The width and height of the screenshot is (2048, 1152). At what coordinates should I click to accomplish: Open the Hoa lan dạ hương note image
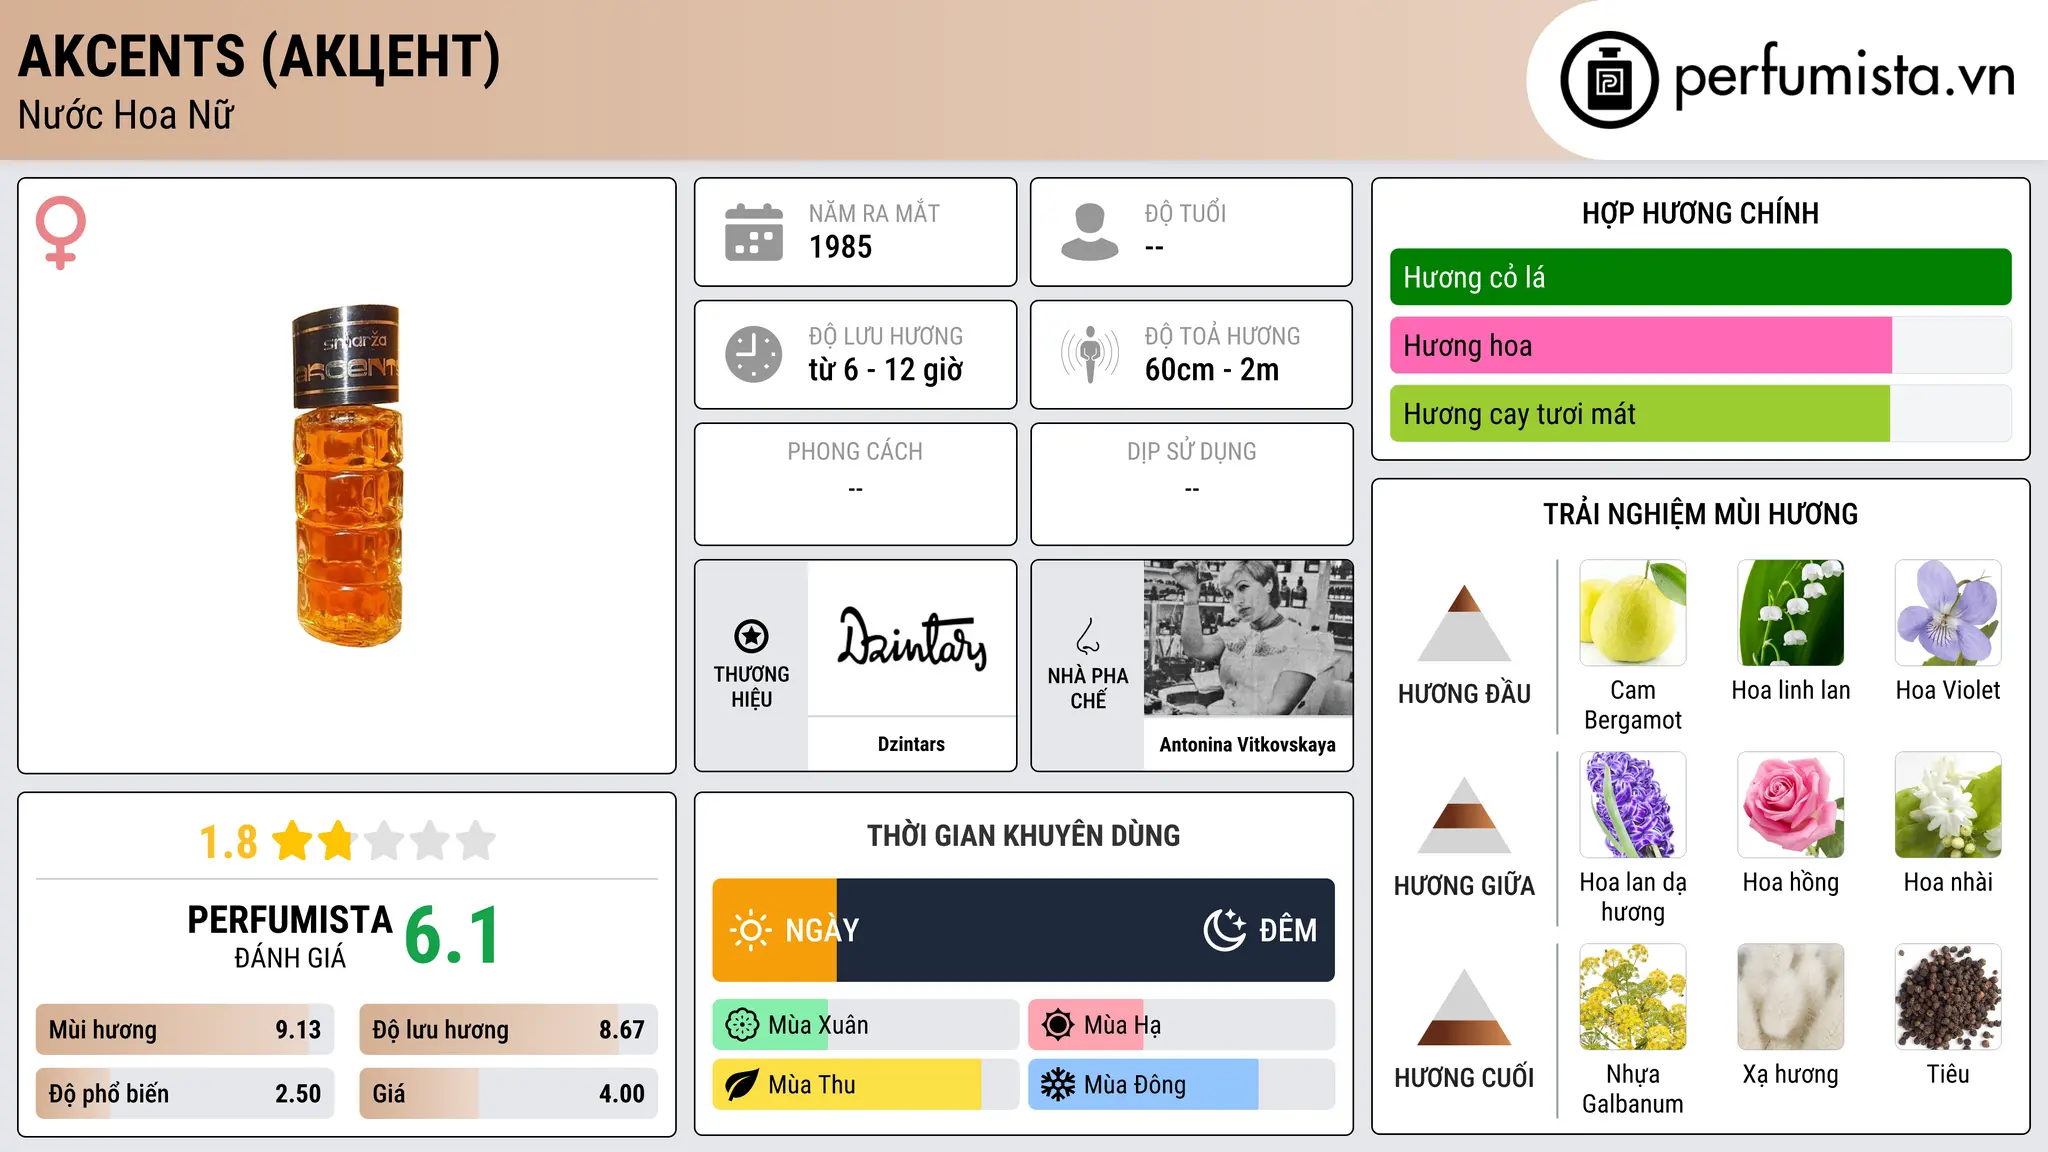pyautogui.click(x=1633, y=805)
